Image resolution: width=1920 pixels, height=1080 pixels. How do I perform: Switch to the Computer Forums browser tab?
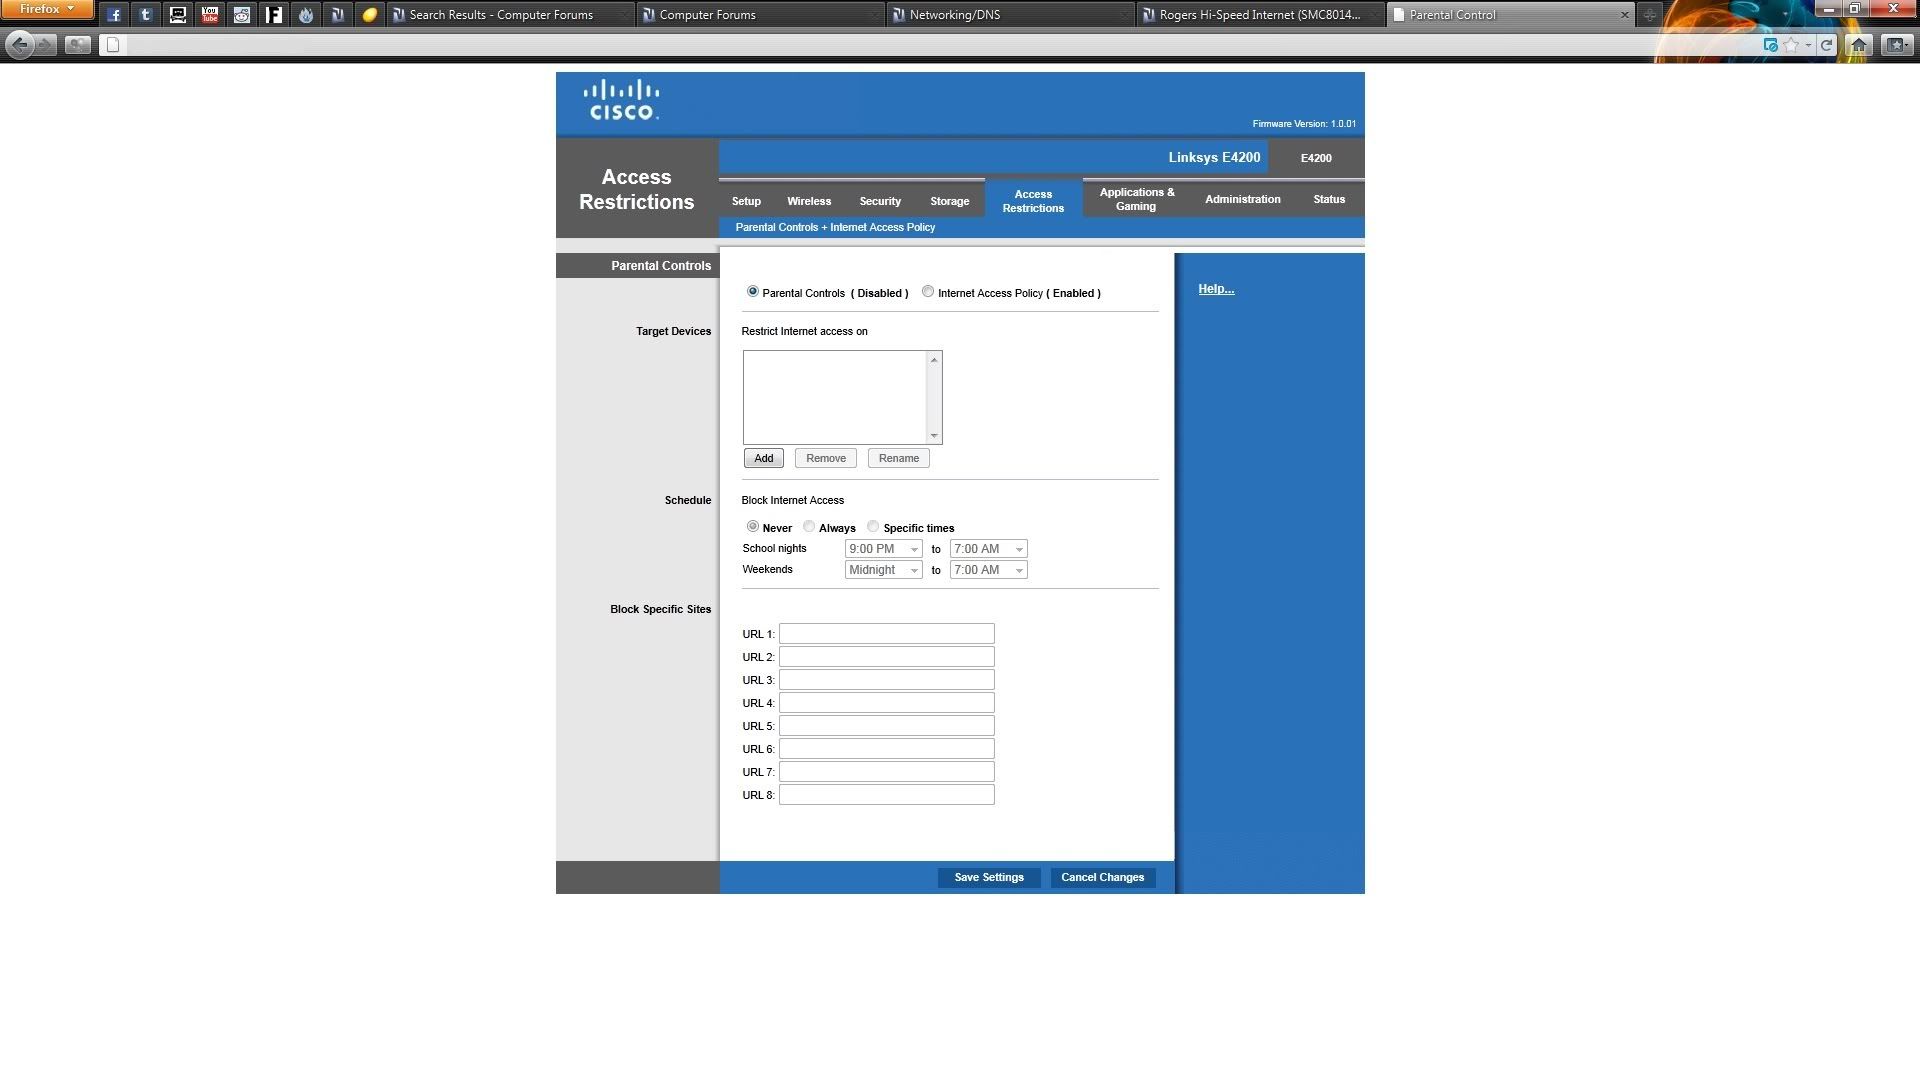pyautogui.click(x=760, y=15)
